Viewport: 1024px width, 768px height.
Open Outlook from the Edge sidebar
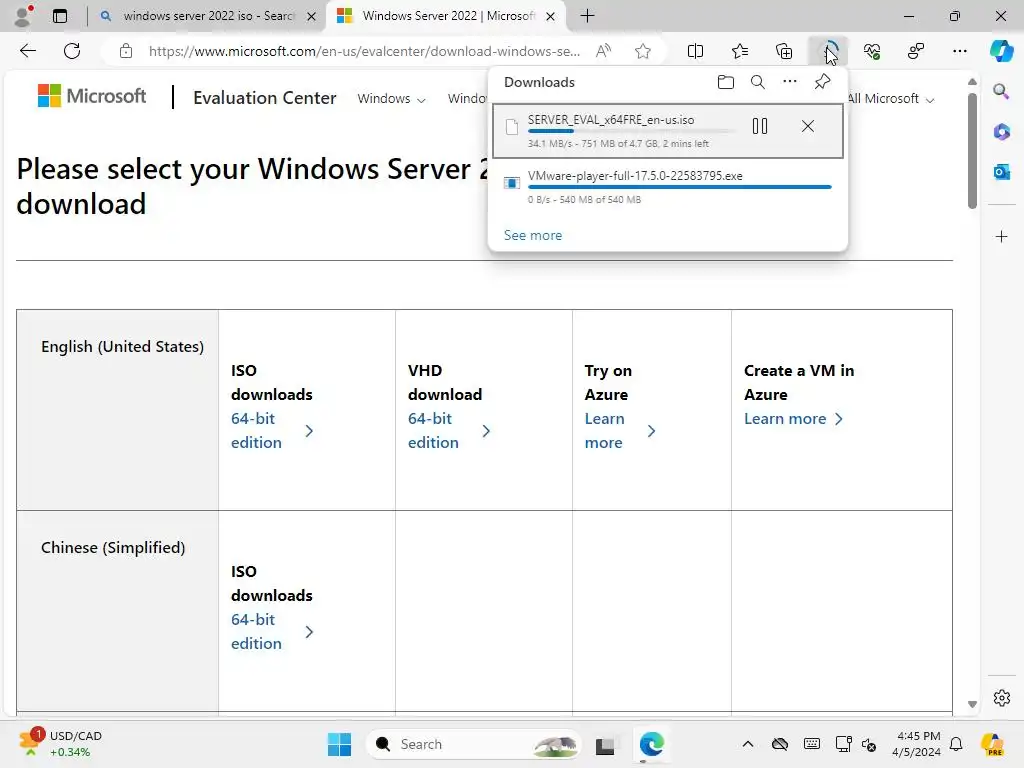point(1001,172)
